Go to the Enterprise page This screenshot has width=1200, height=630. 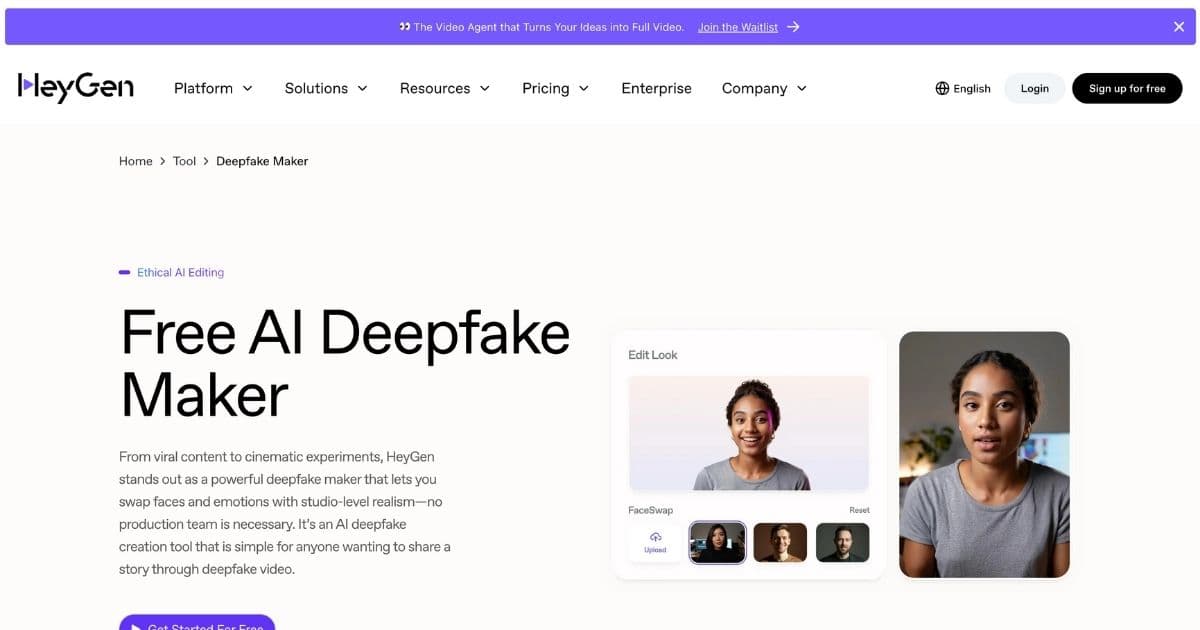(x=656, y=88)
